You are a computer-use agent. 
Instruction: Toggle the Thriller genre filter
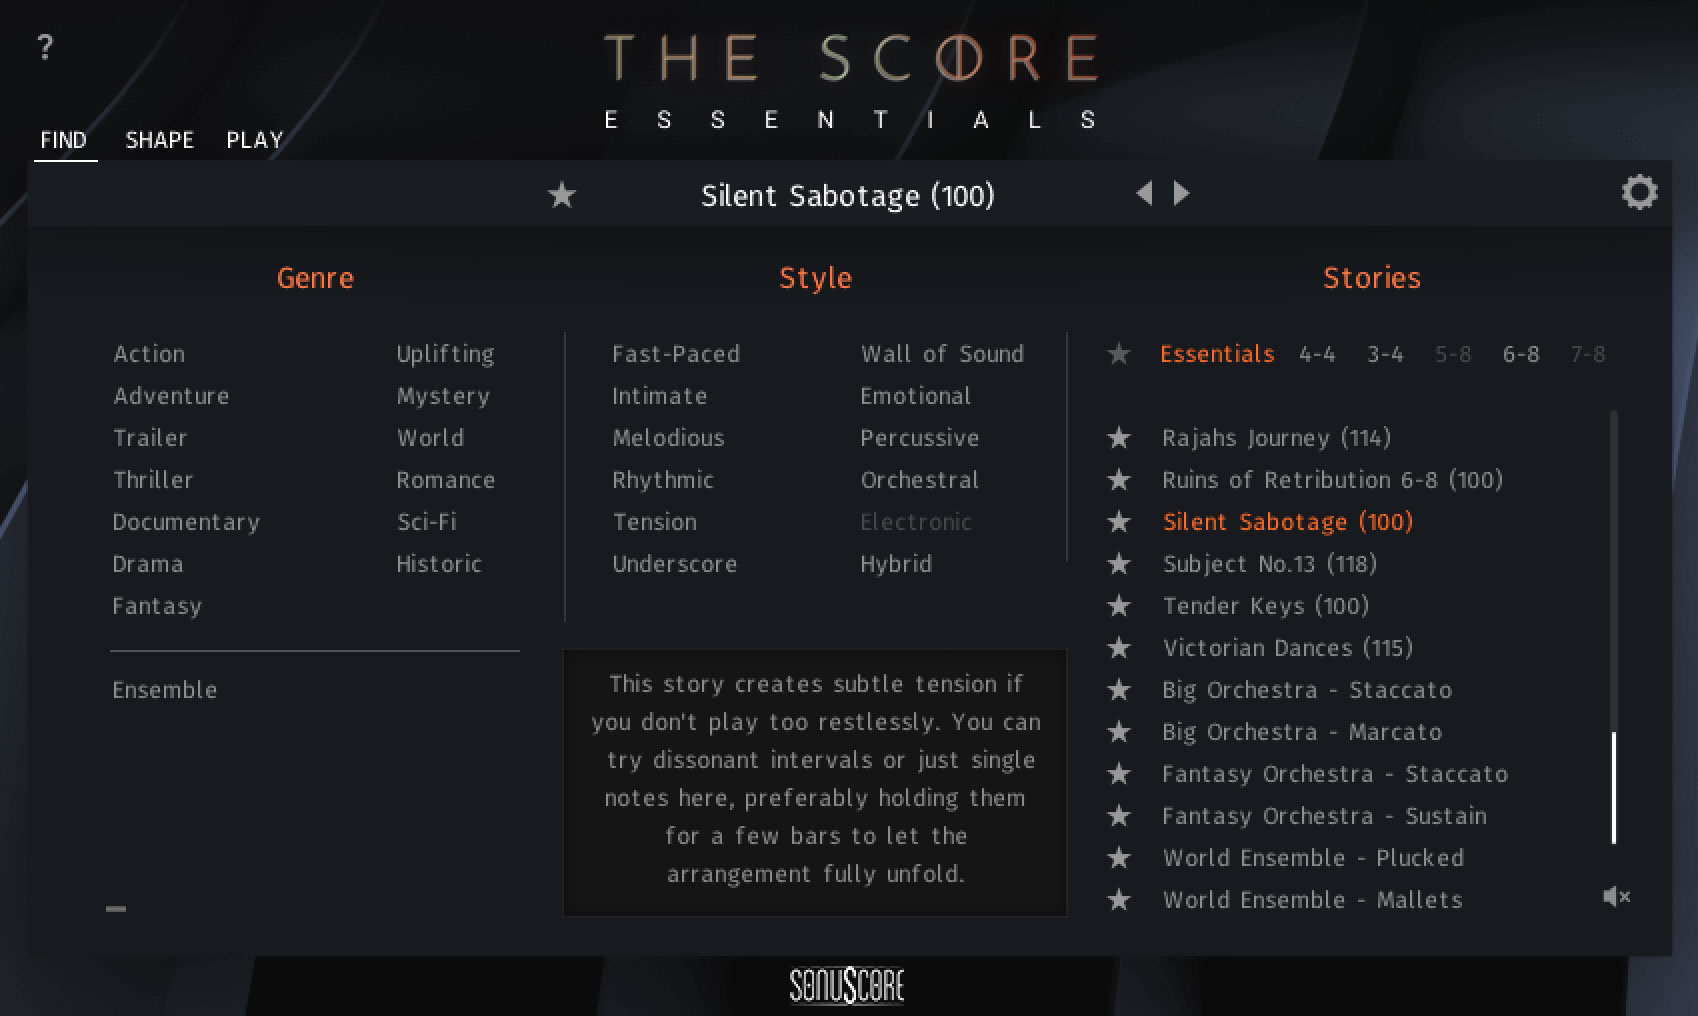coord(153,480)
